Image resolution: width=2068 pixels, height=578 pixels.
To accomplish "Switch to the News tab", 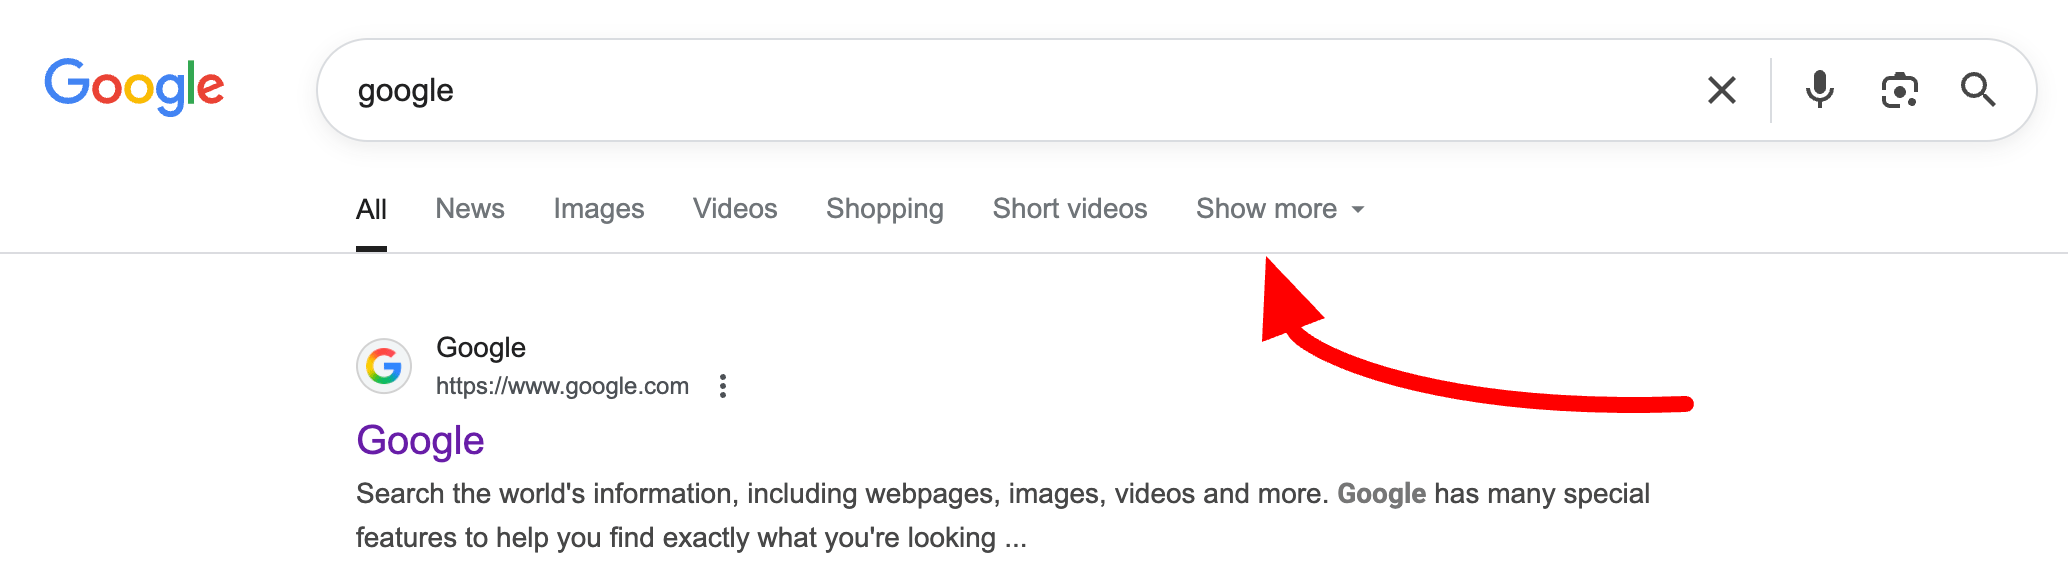I will coord(470,209).
